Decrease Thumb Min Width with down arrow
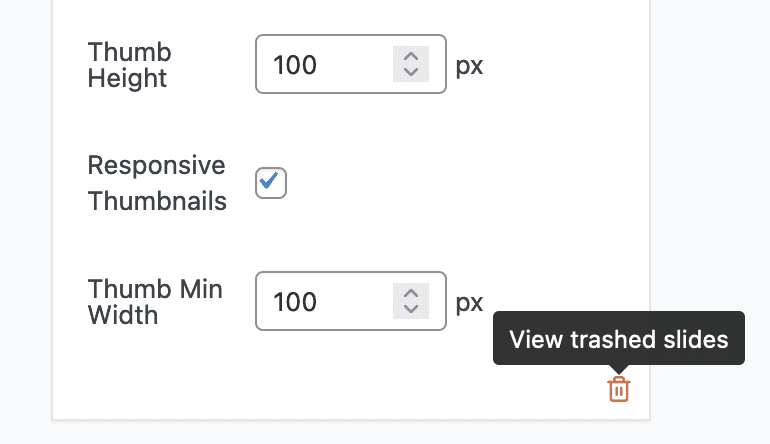This screenshot has height=444, width=770. [x=411, y=309]
